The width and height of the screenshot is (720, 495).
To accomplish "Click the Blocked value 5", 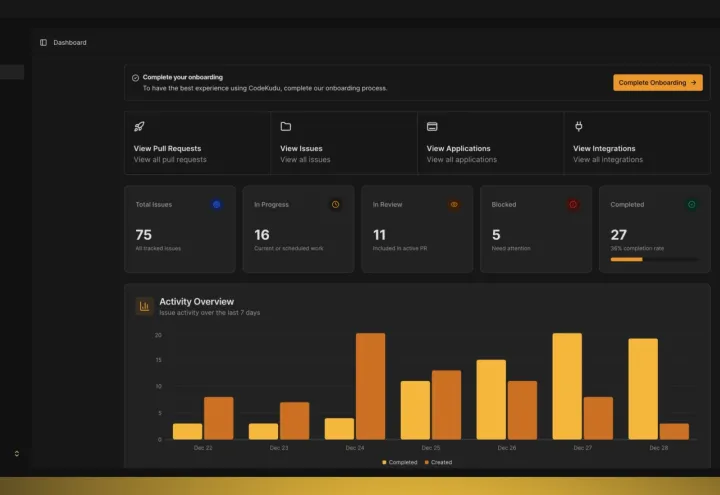I will tap(496, 235).
